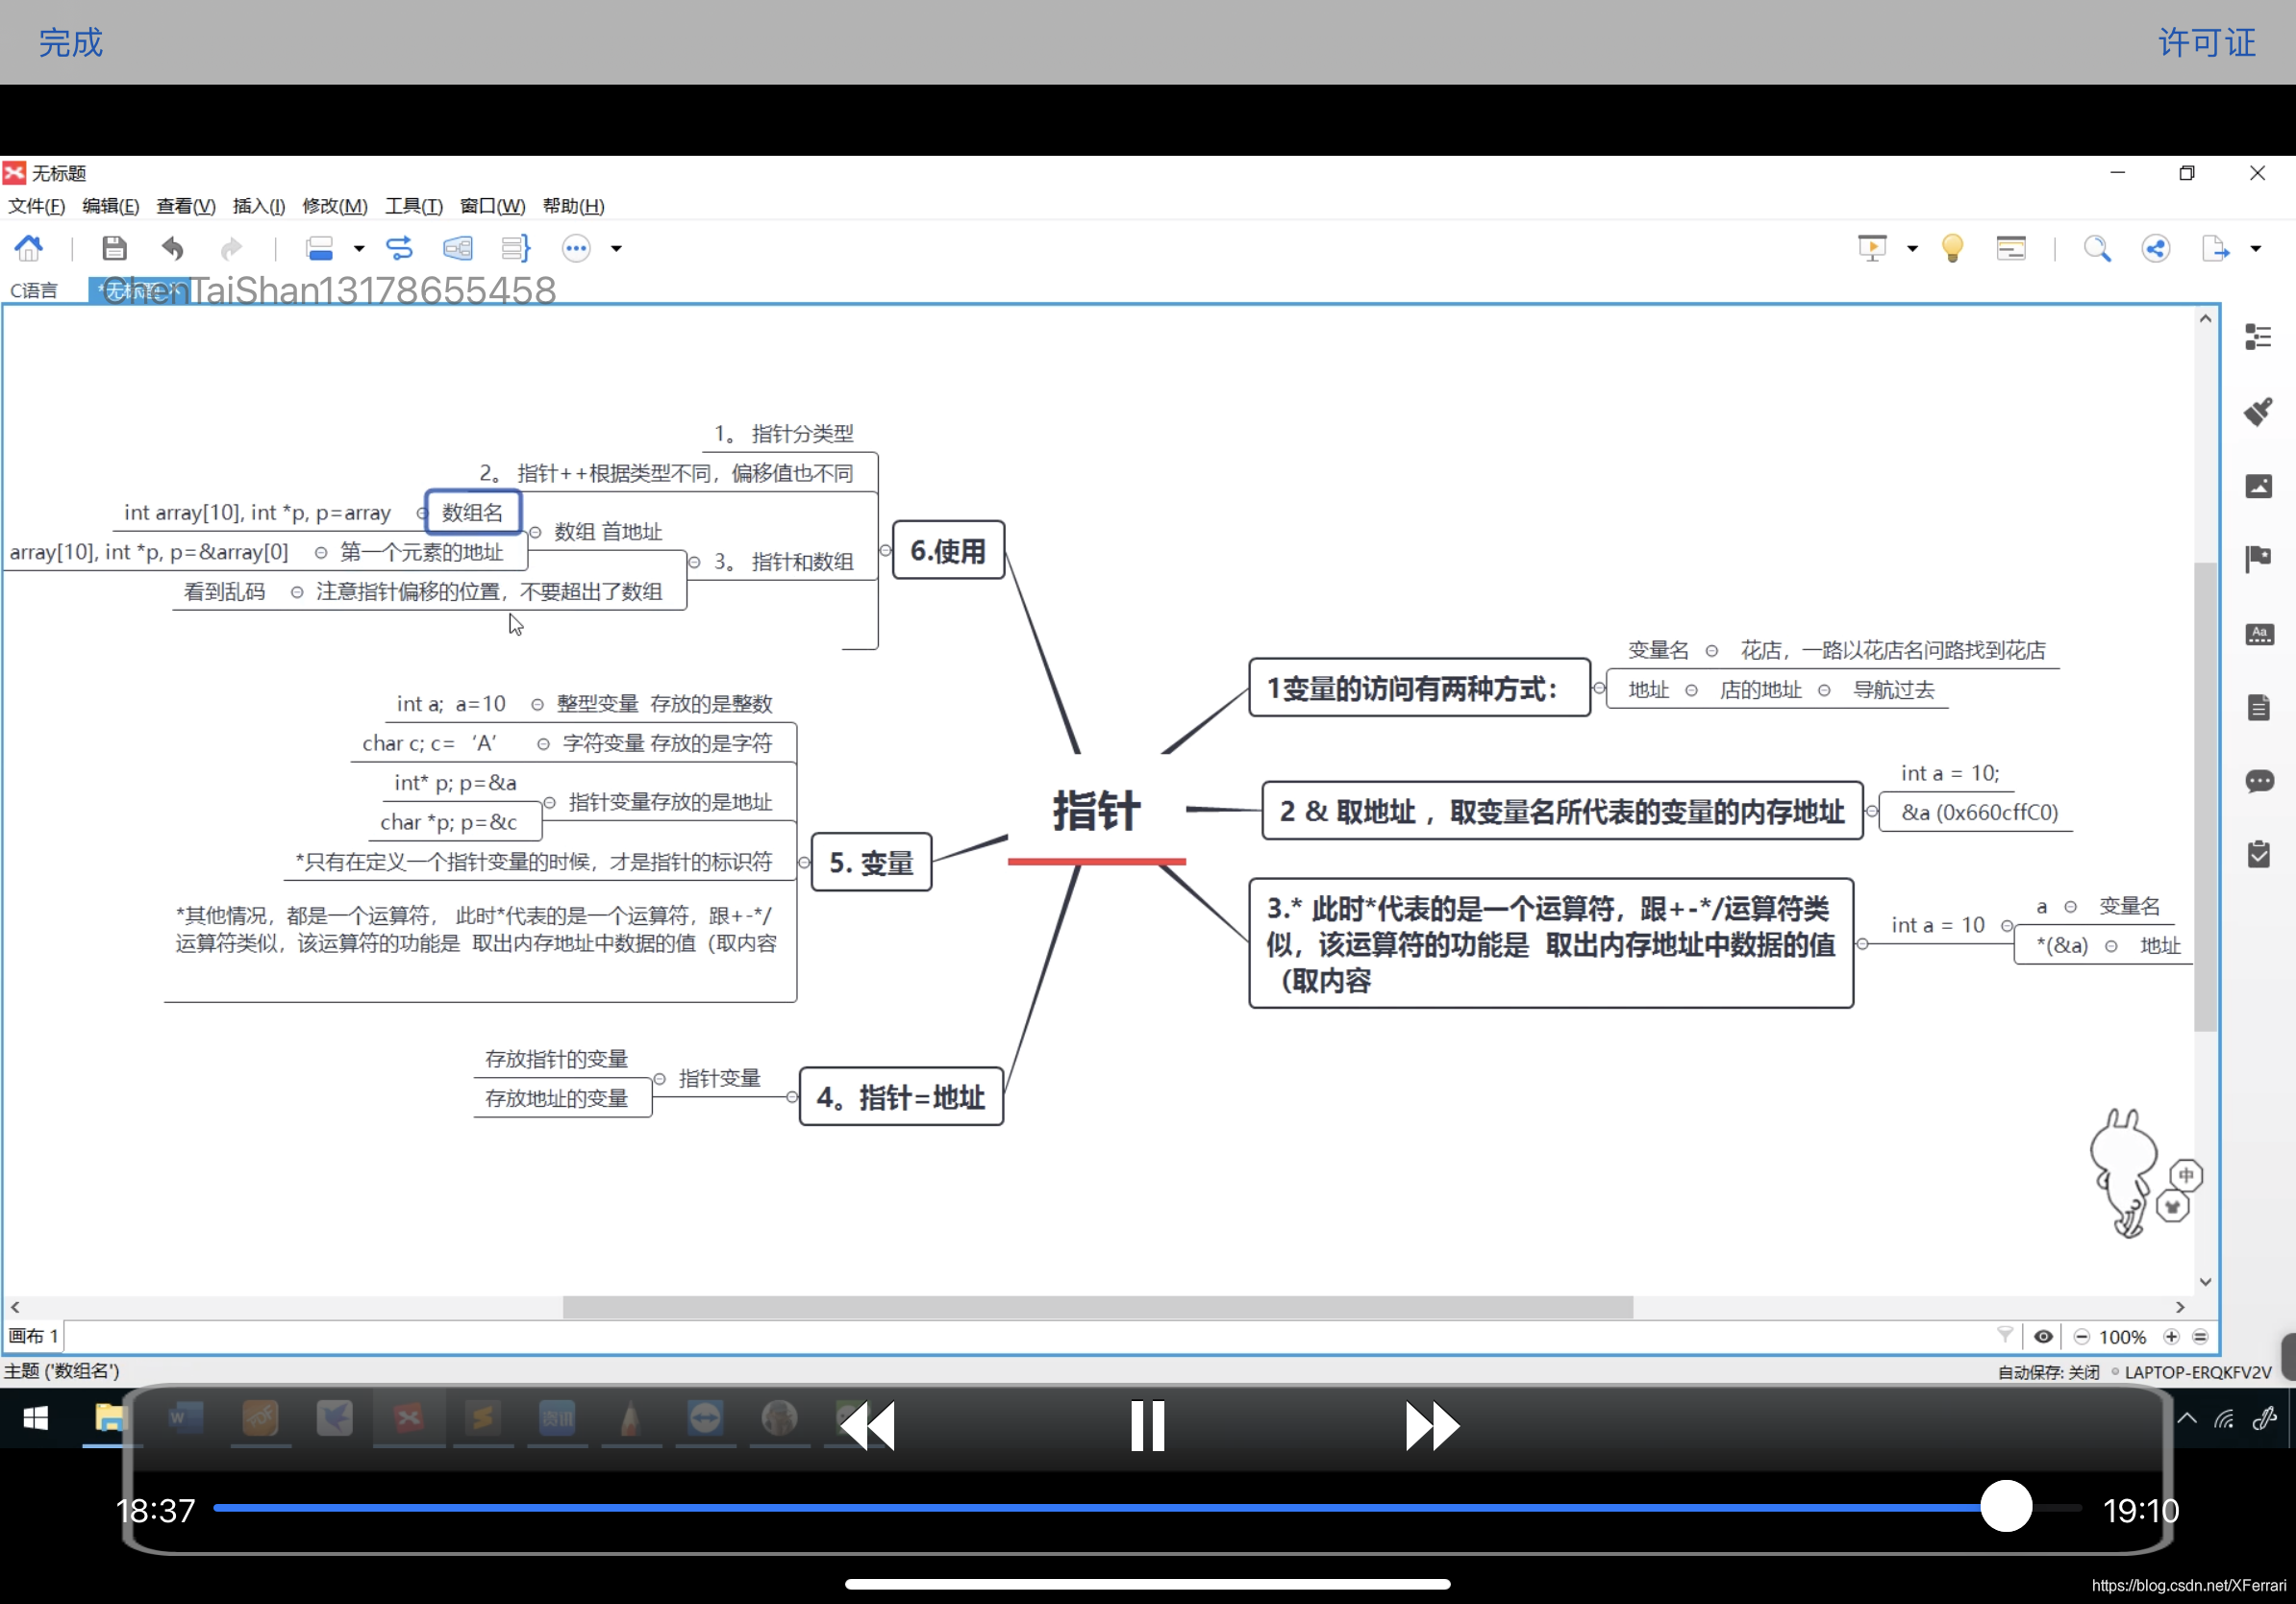Open the share icon near search
The width and height of the screenshot is (2296, 1604).
2156,248
